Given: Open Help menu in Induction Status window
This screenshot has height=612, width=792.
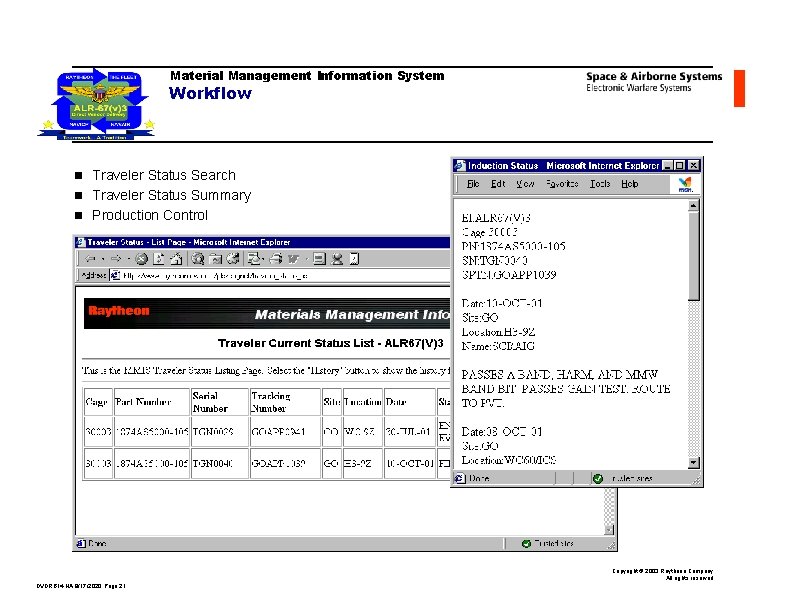Looking at the screenshot, I should point(629,184).
